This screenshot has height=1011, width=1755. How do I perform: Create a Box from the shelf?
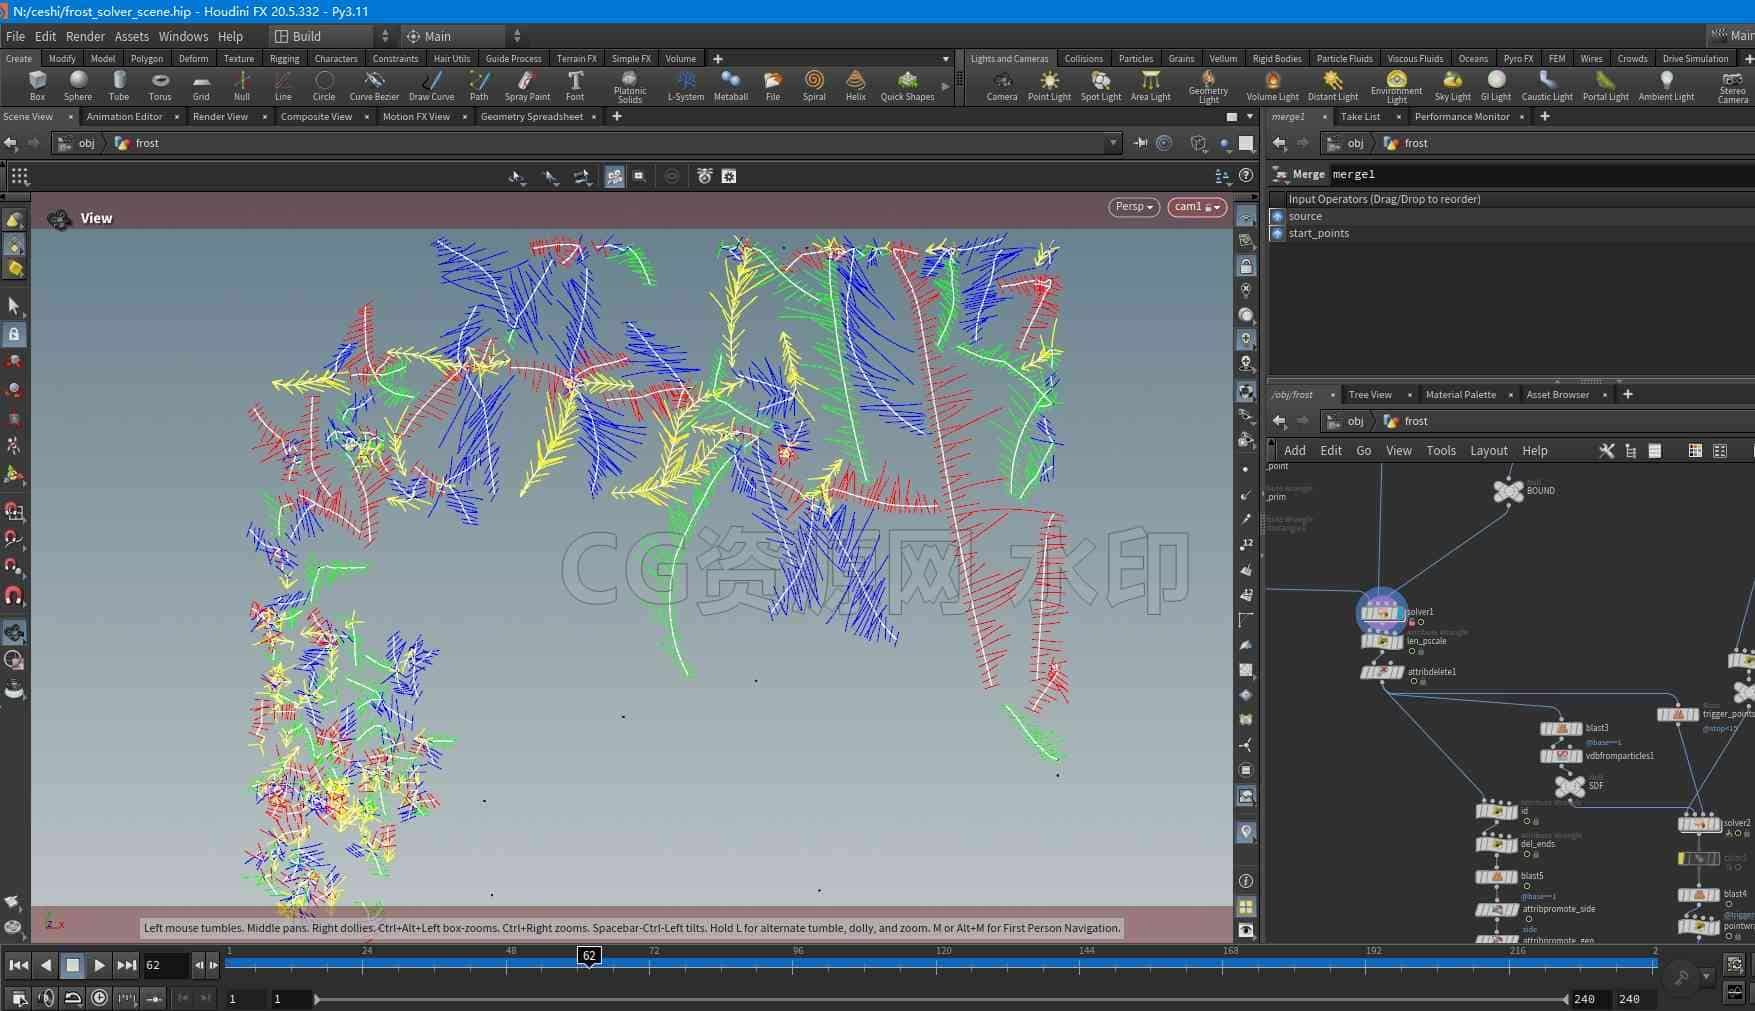37,85
